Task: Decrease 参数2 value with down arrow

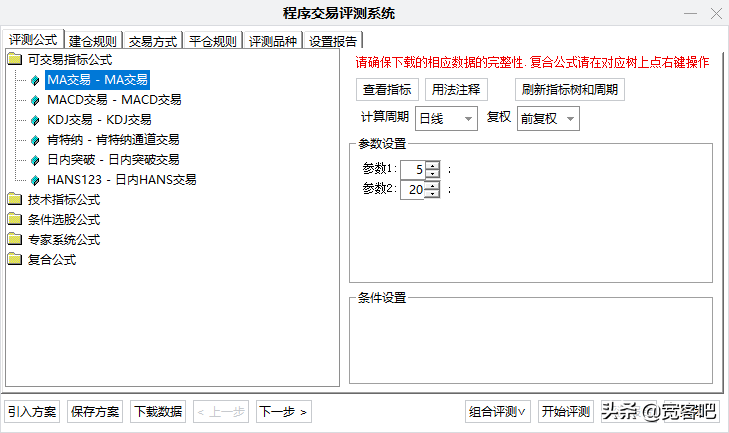Action: [432, 193]
